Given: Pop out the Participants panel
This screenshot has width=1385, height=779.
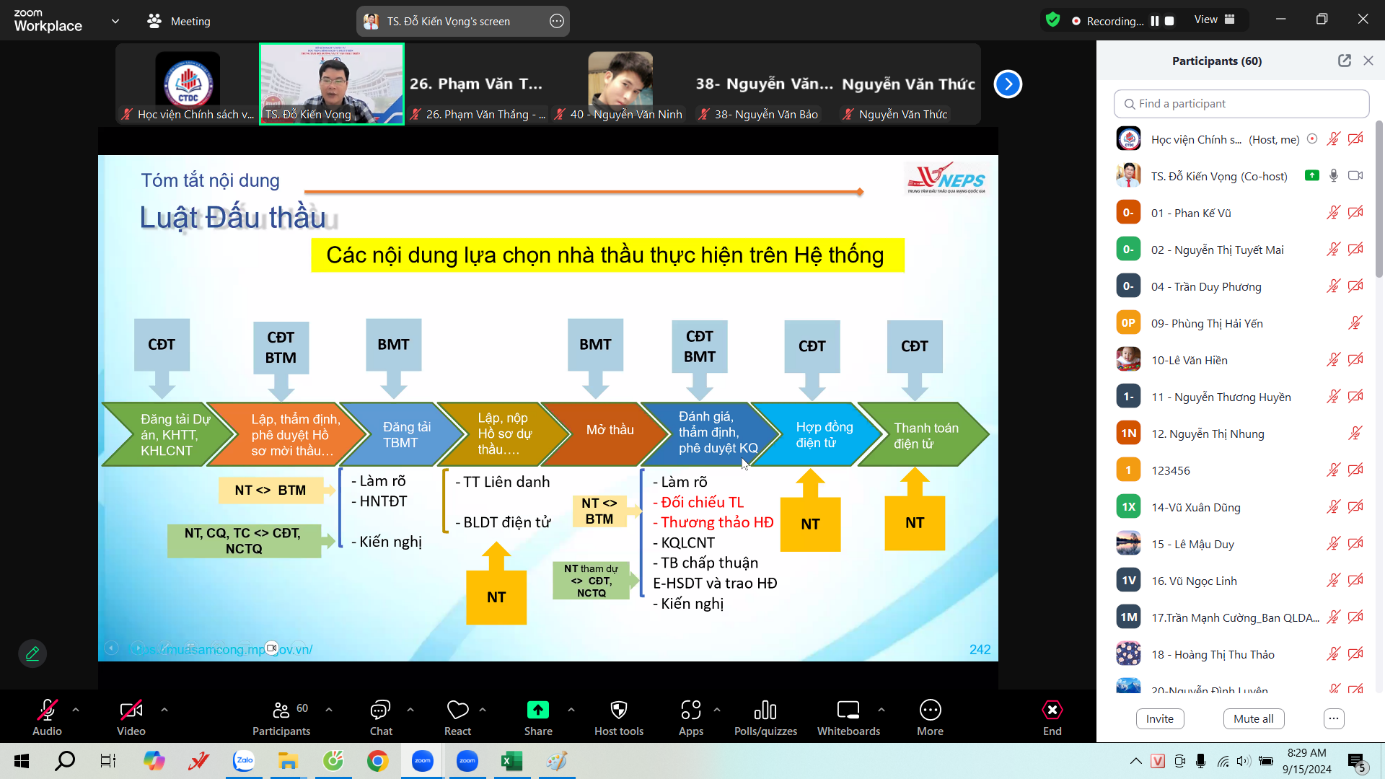Looking at the screenshot, I should 1344,61.
